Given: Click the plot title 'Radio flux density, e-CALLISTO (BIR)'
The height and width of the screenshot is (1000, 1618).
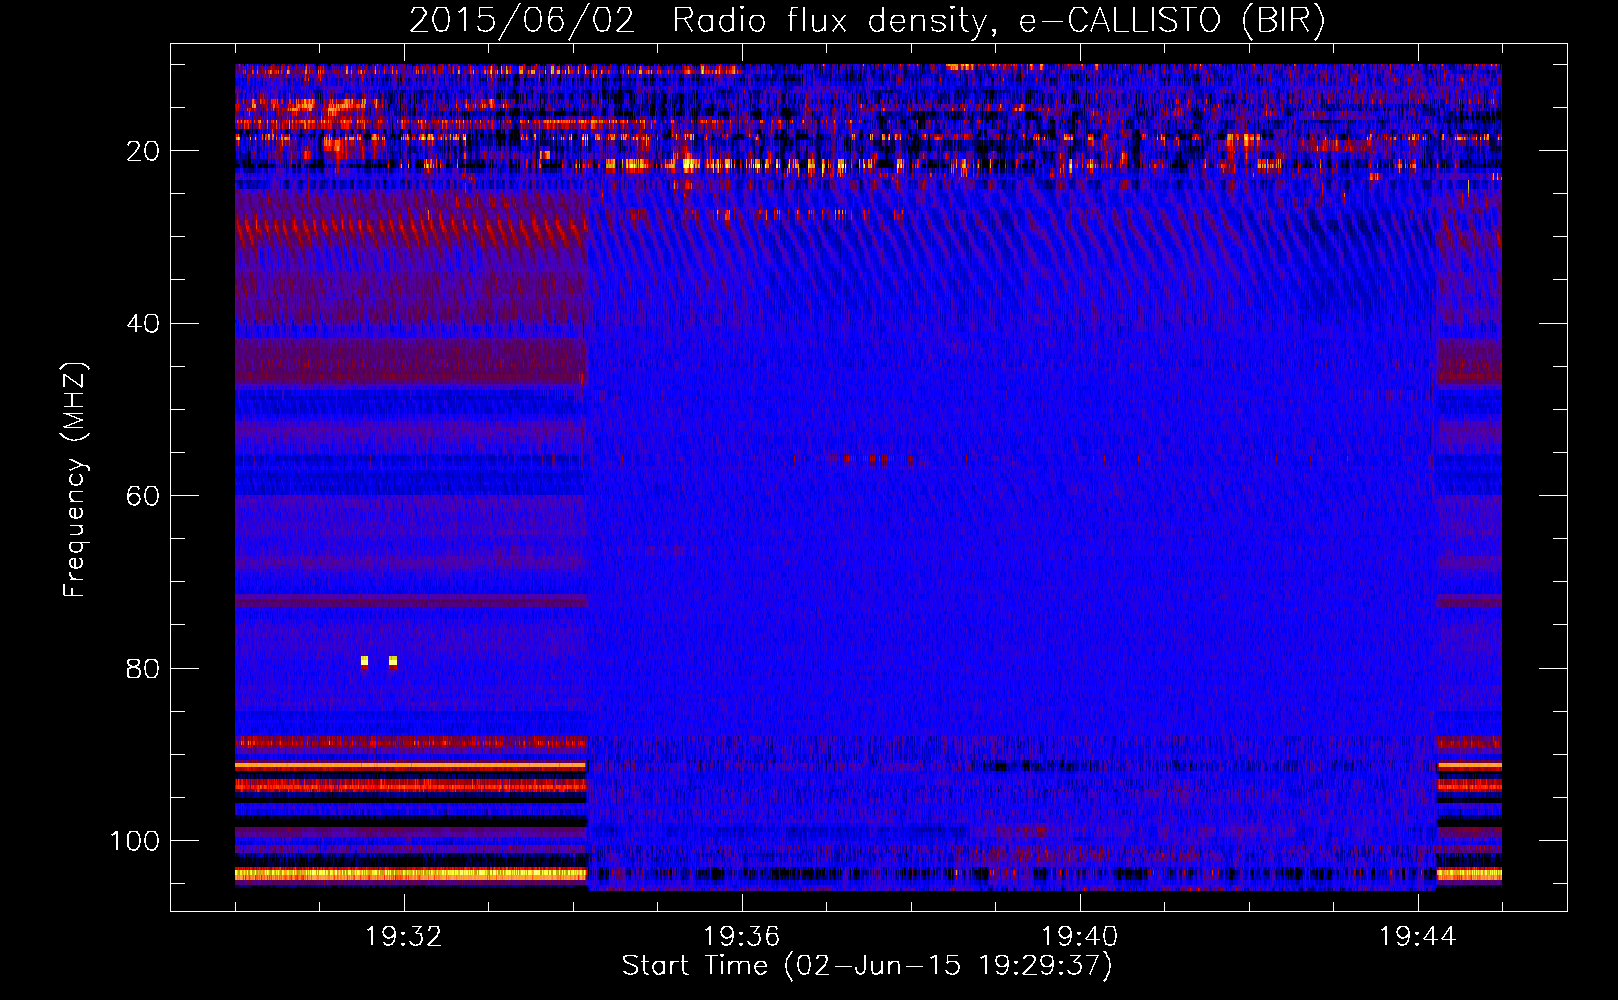Looking at the screenshot, I should pos(998,21).
